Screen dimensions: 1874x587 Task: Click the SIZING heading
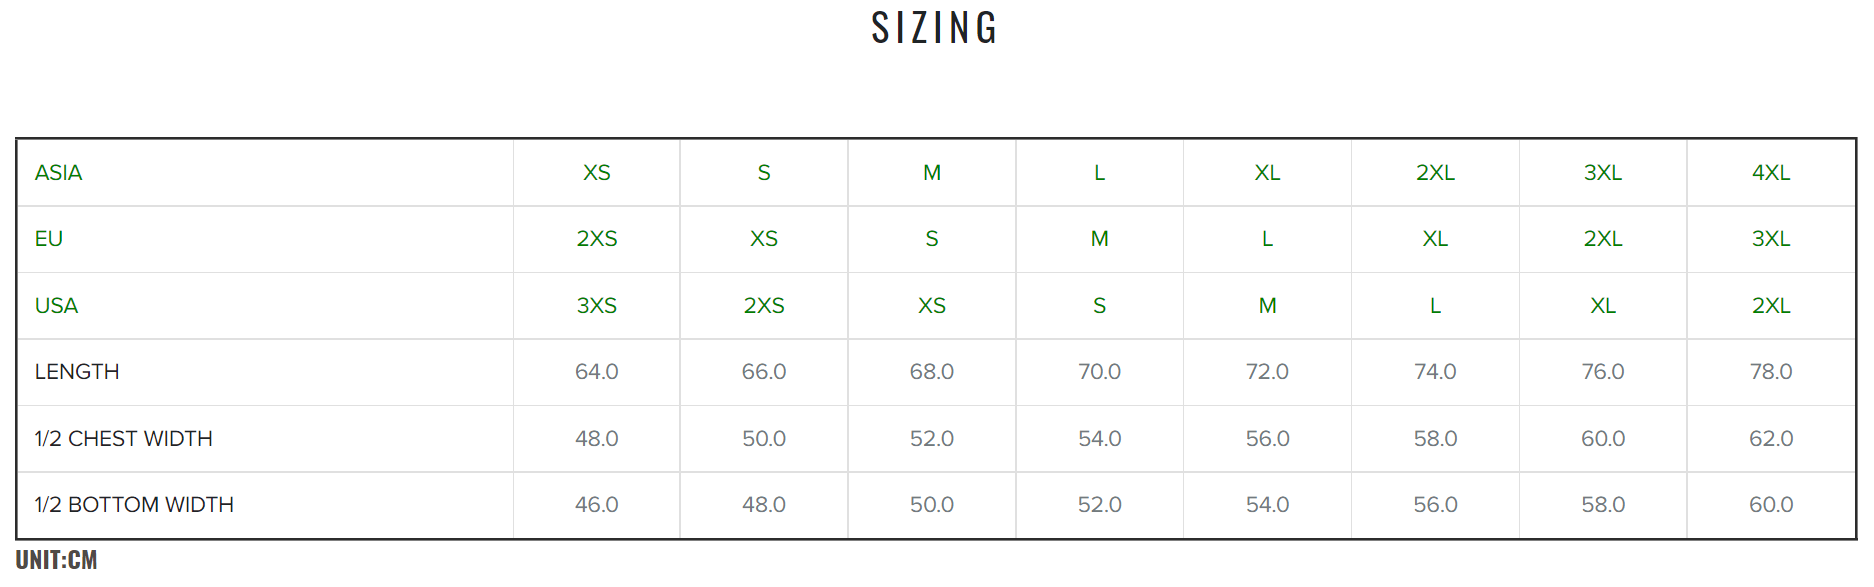[x=934, y=28]
